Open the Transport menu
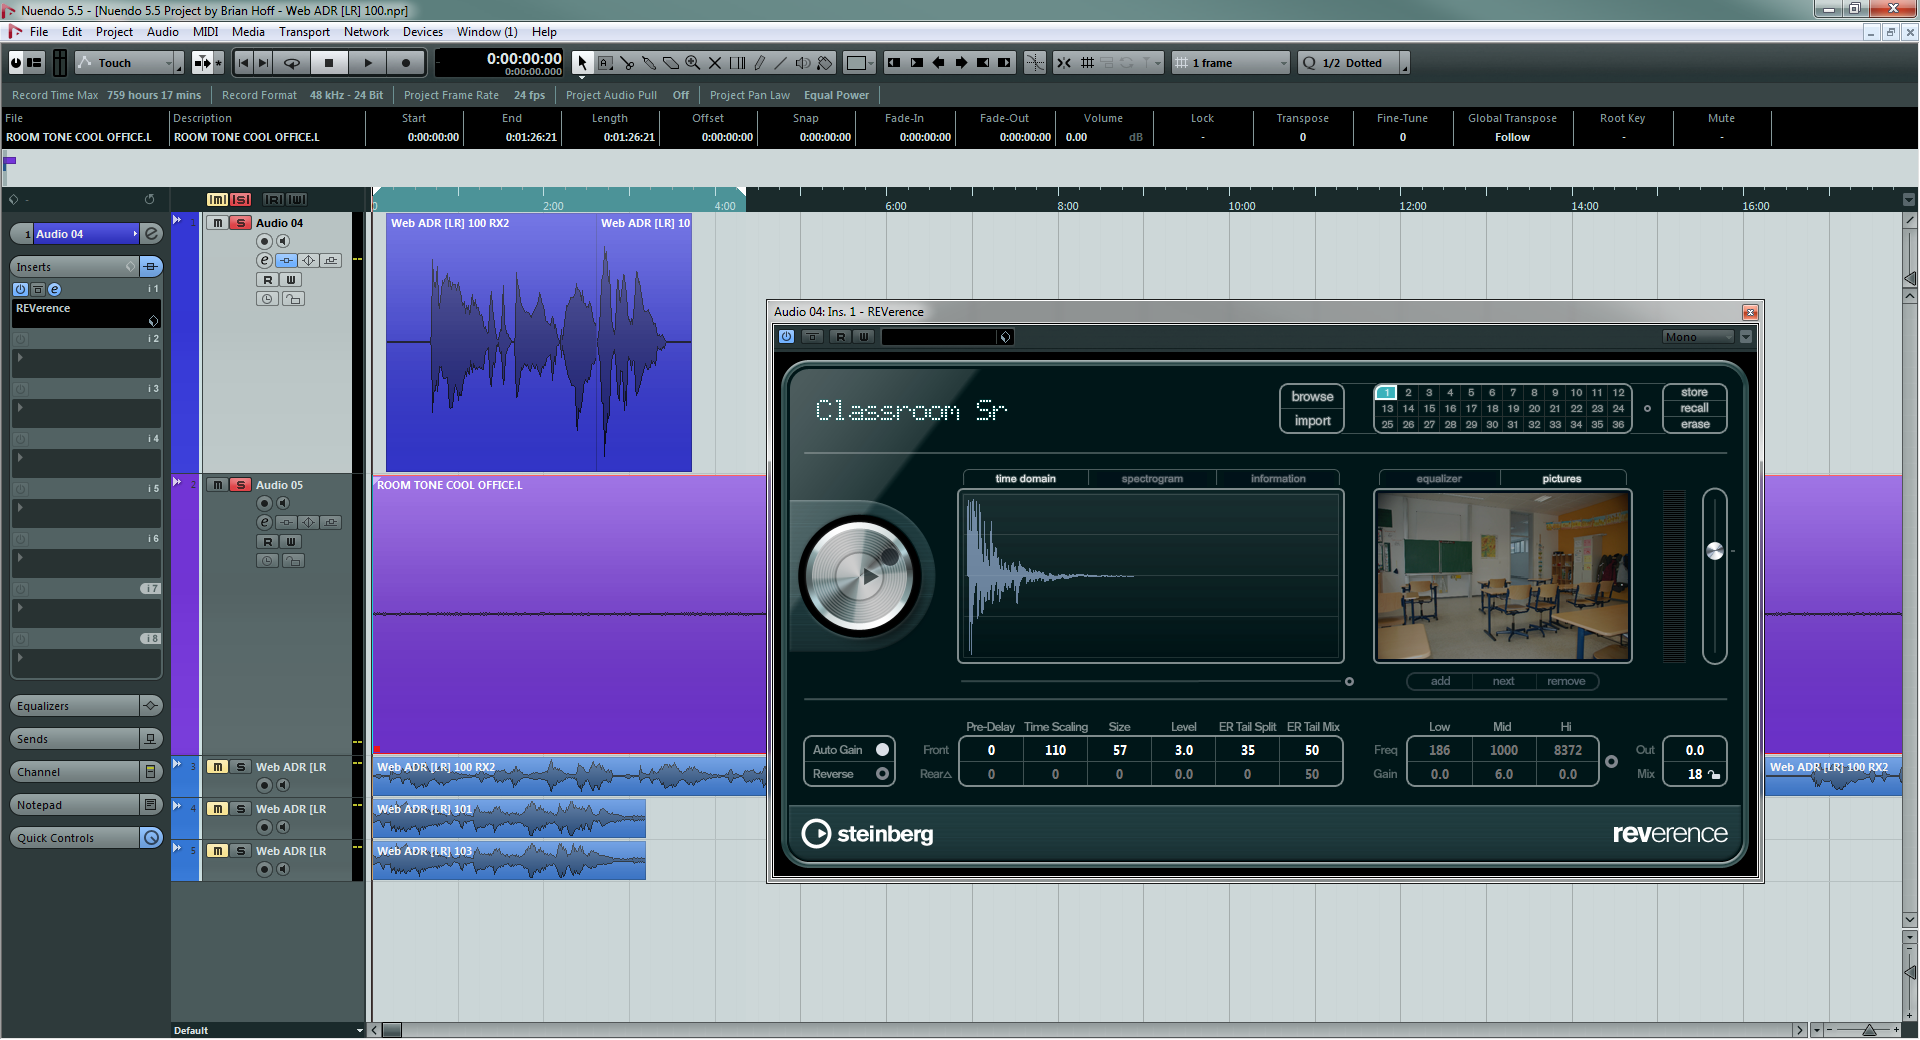Screen dimensions: 1920x1040 [x=304, y=32]
